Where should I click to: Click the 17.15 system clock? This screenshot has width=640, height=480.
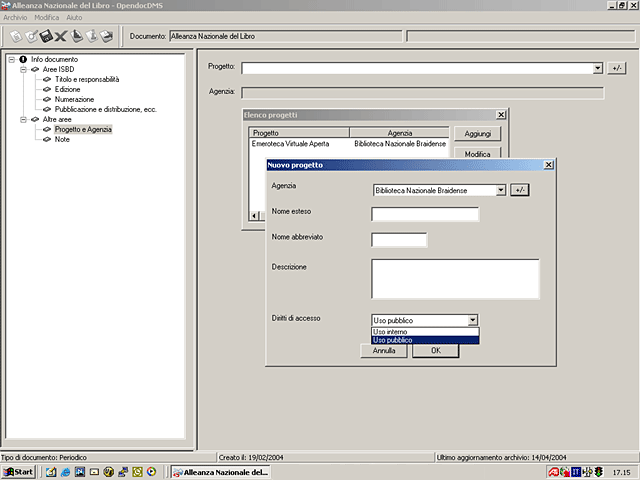[621, 473]
